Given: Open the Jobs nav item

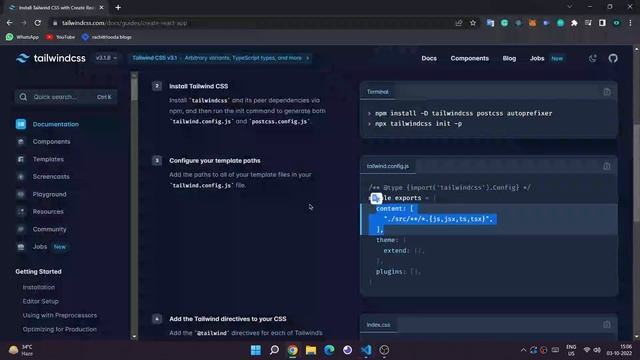Looking at the screenshot, I should point(537,58).
